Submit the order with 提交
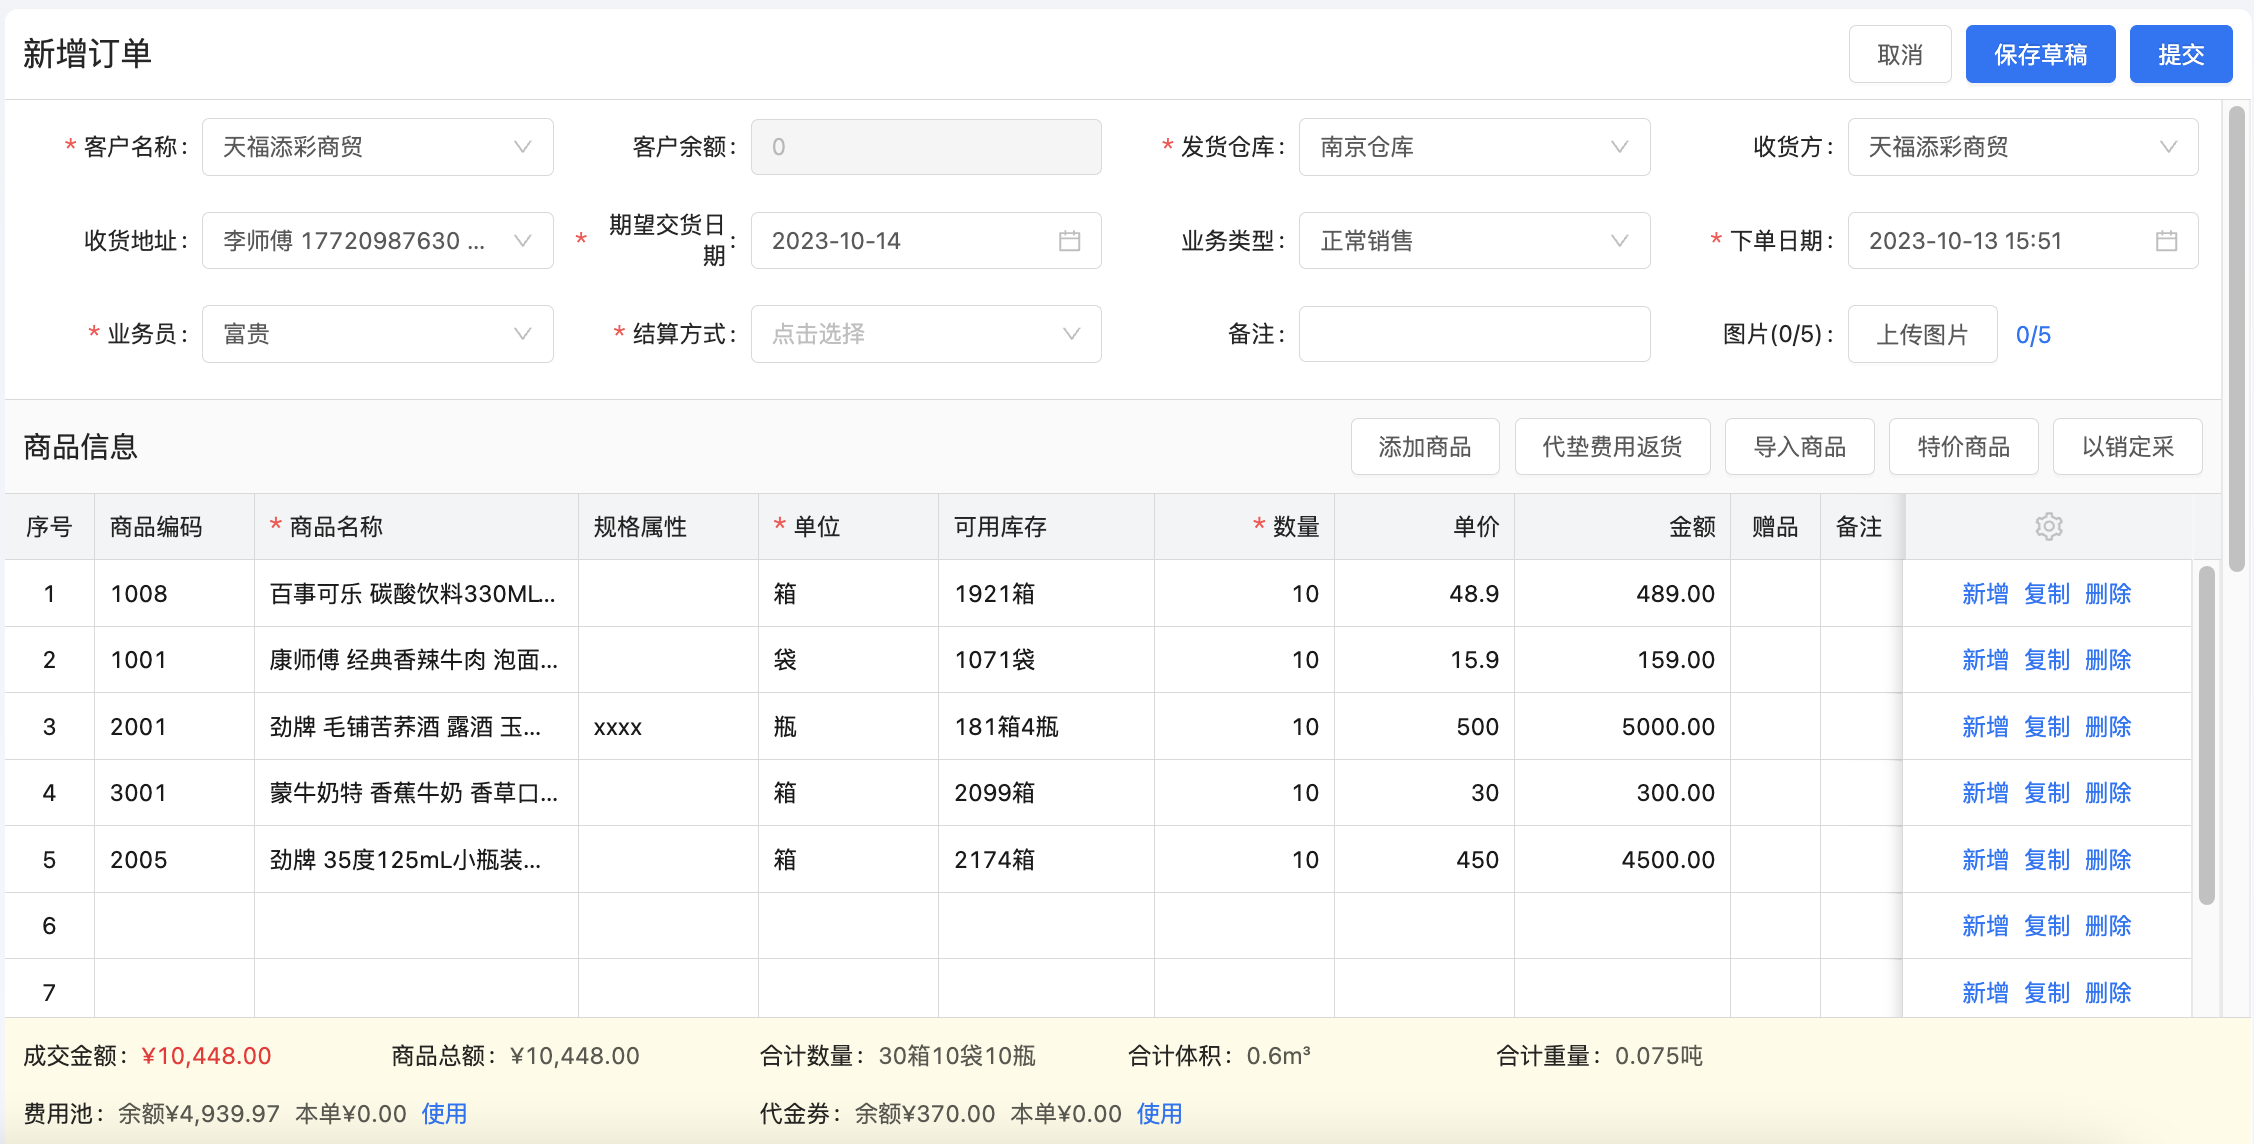Screen dimensions: 2254x1144 coord(2181,54)
